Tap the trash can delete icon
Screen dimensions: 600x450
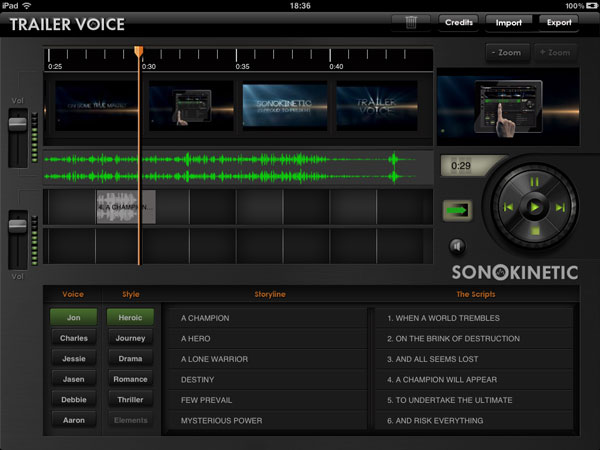click(x=411, y=23)
